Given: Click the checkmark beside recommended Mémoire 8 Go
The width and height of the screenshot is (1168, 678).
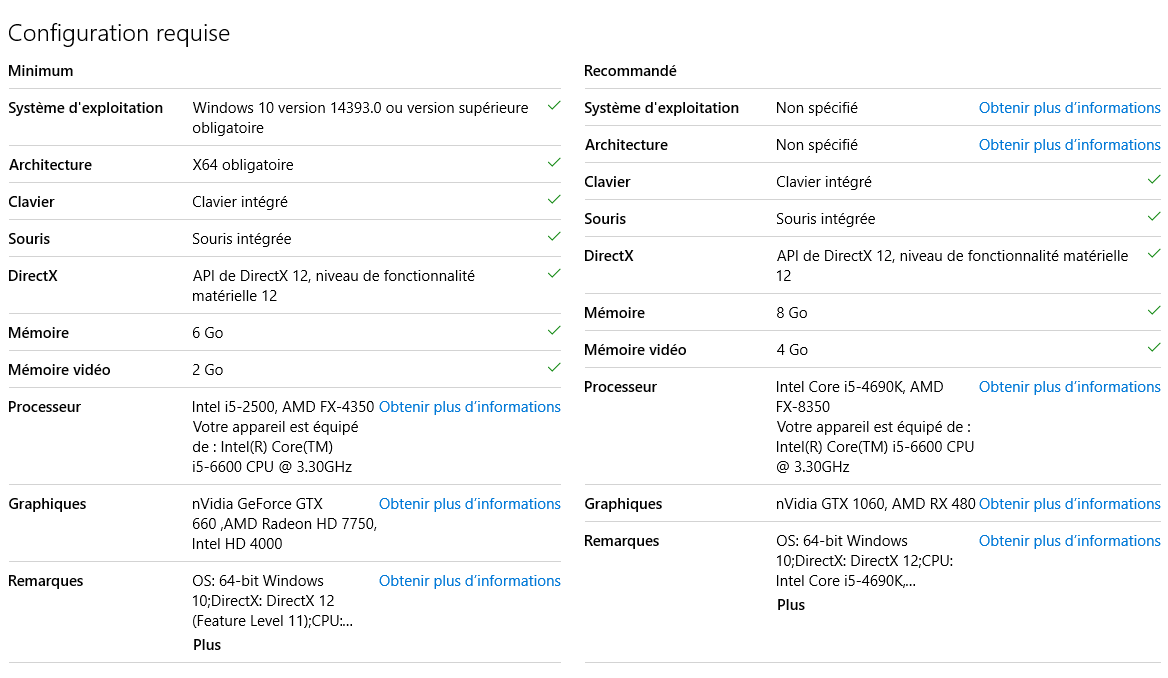Looking at the screenshot, I should [x=1154, y=311].
